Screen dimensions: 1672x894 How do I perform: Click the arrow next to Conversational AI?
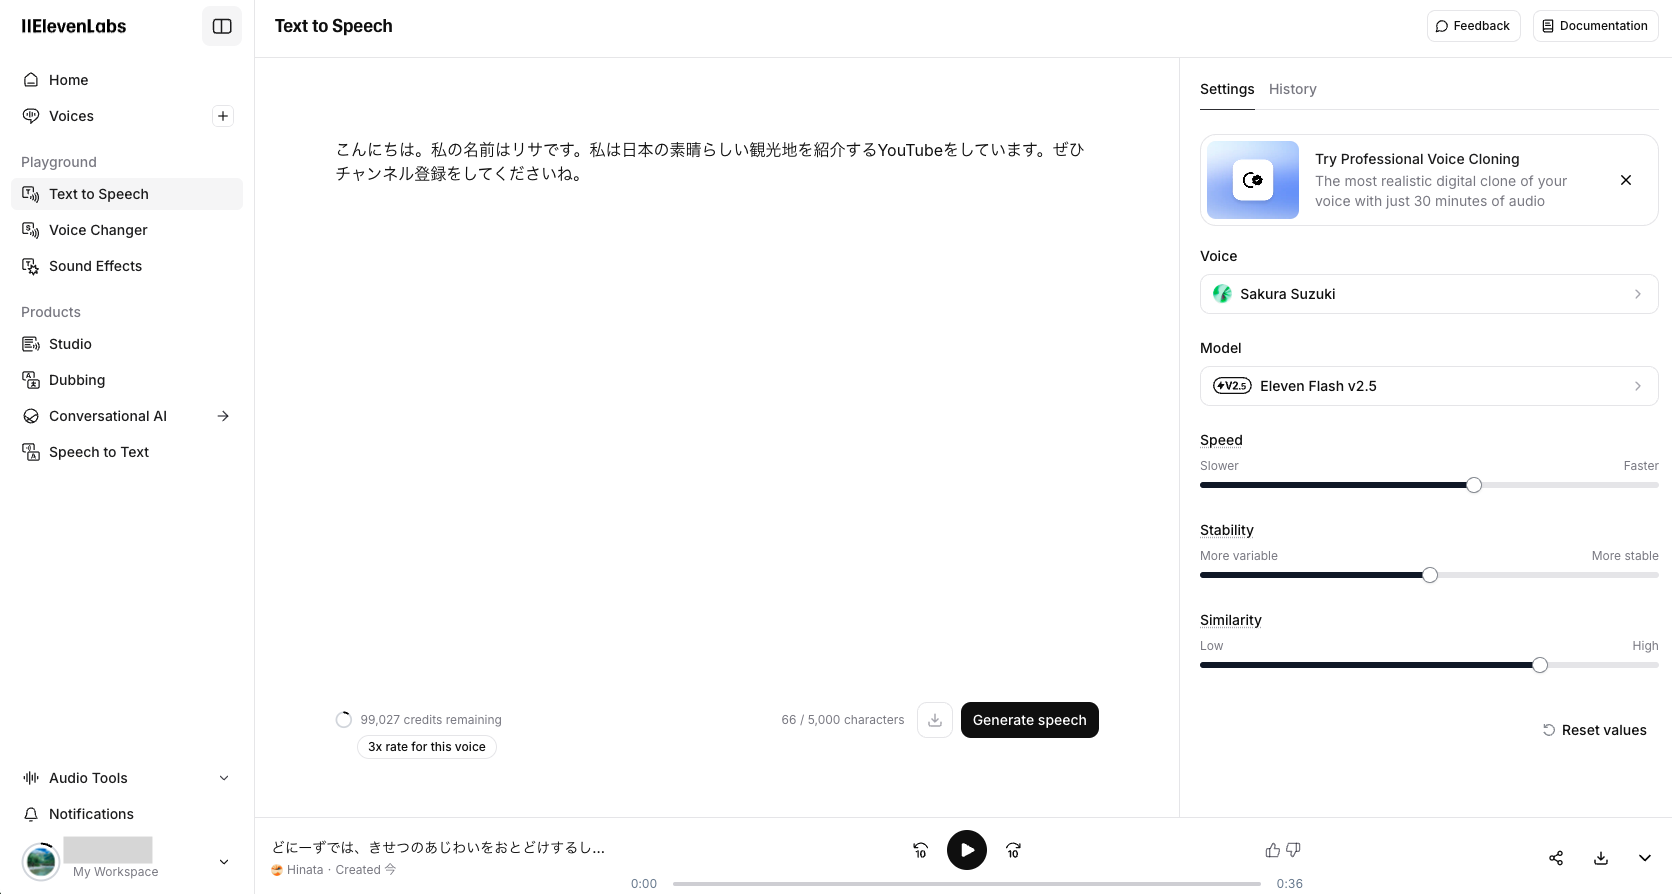(223, 416)
